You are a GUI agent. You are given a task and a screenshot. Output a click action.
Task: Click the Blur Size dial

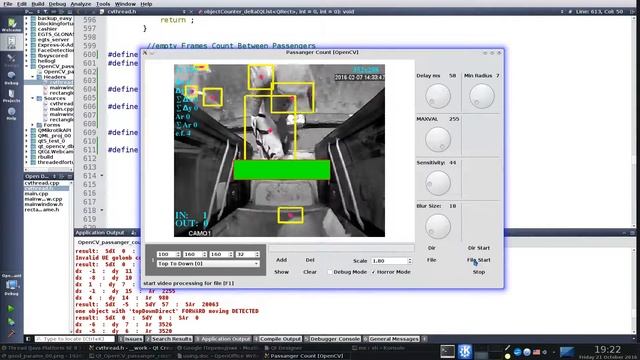438,226
